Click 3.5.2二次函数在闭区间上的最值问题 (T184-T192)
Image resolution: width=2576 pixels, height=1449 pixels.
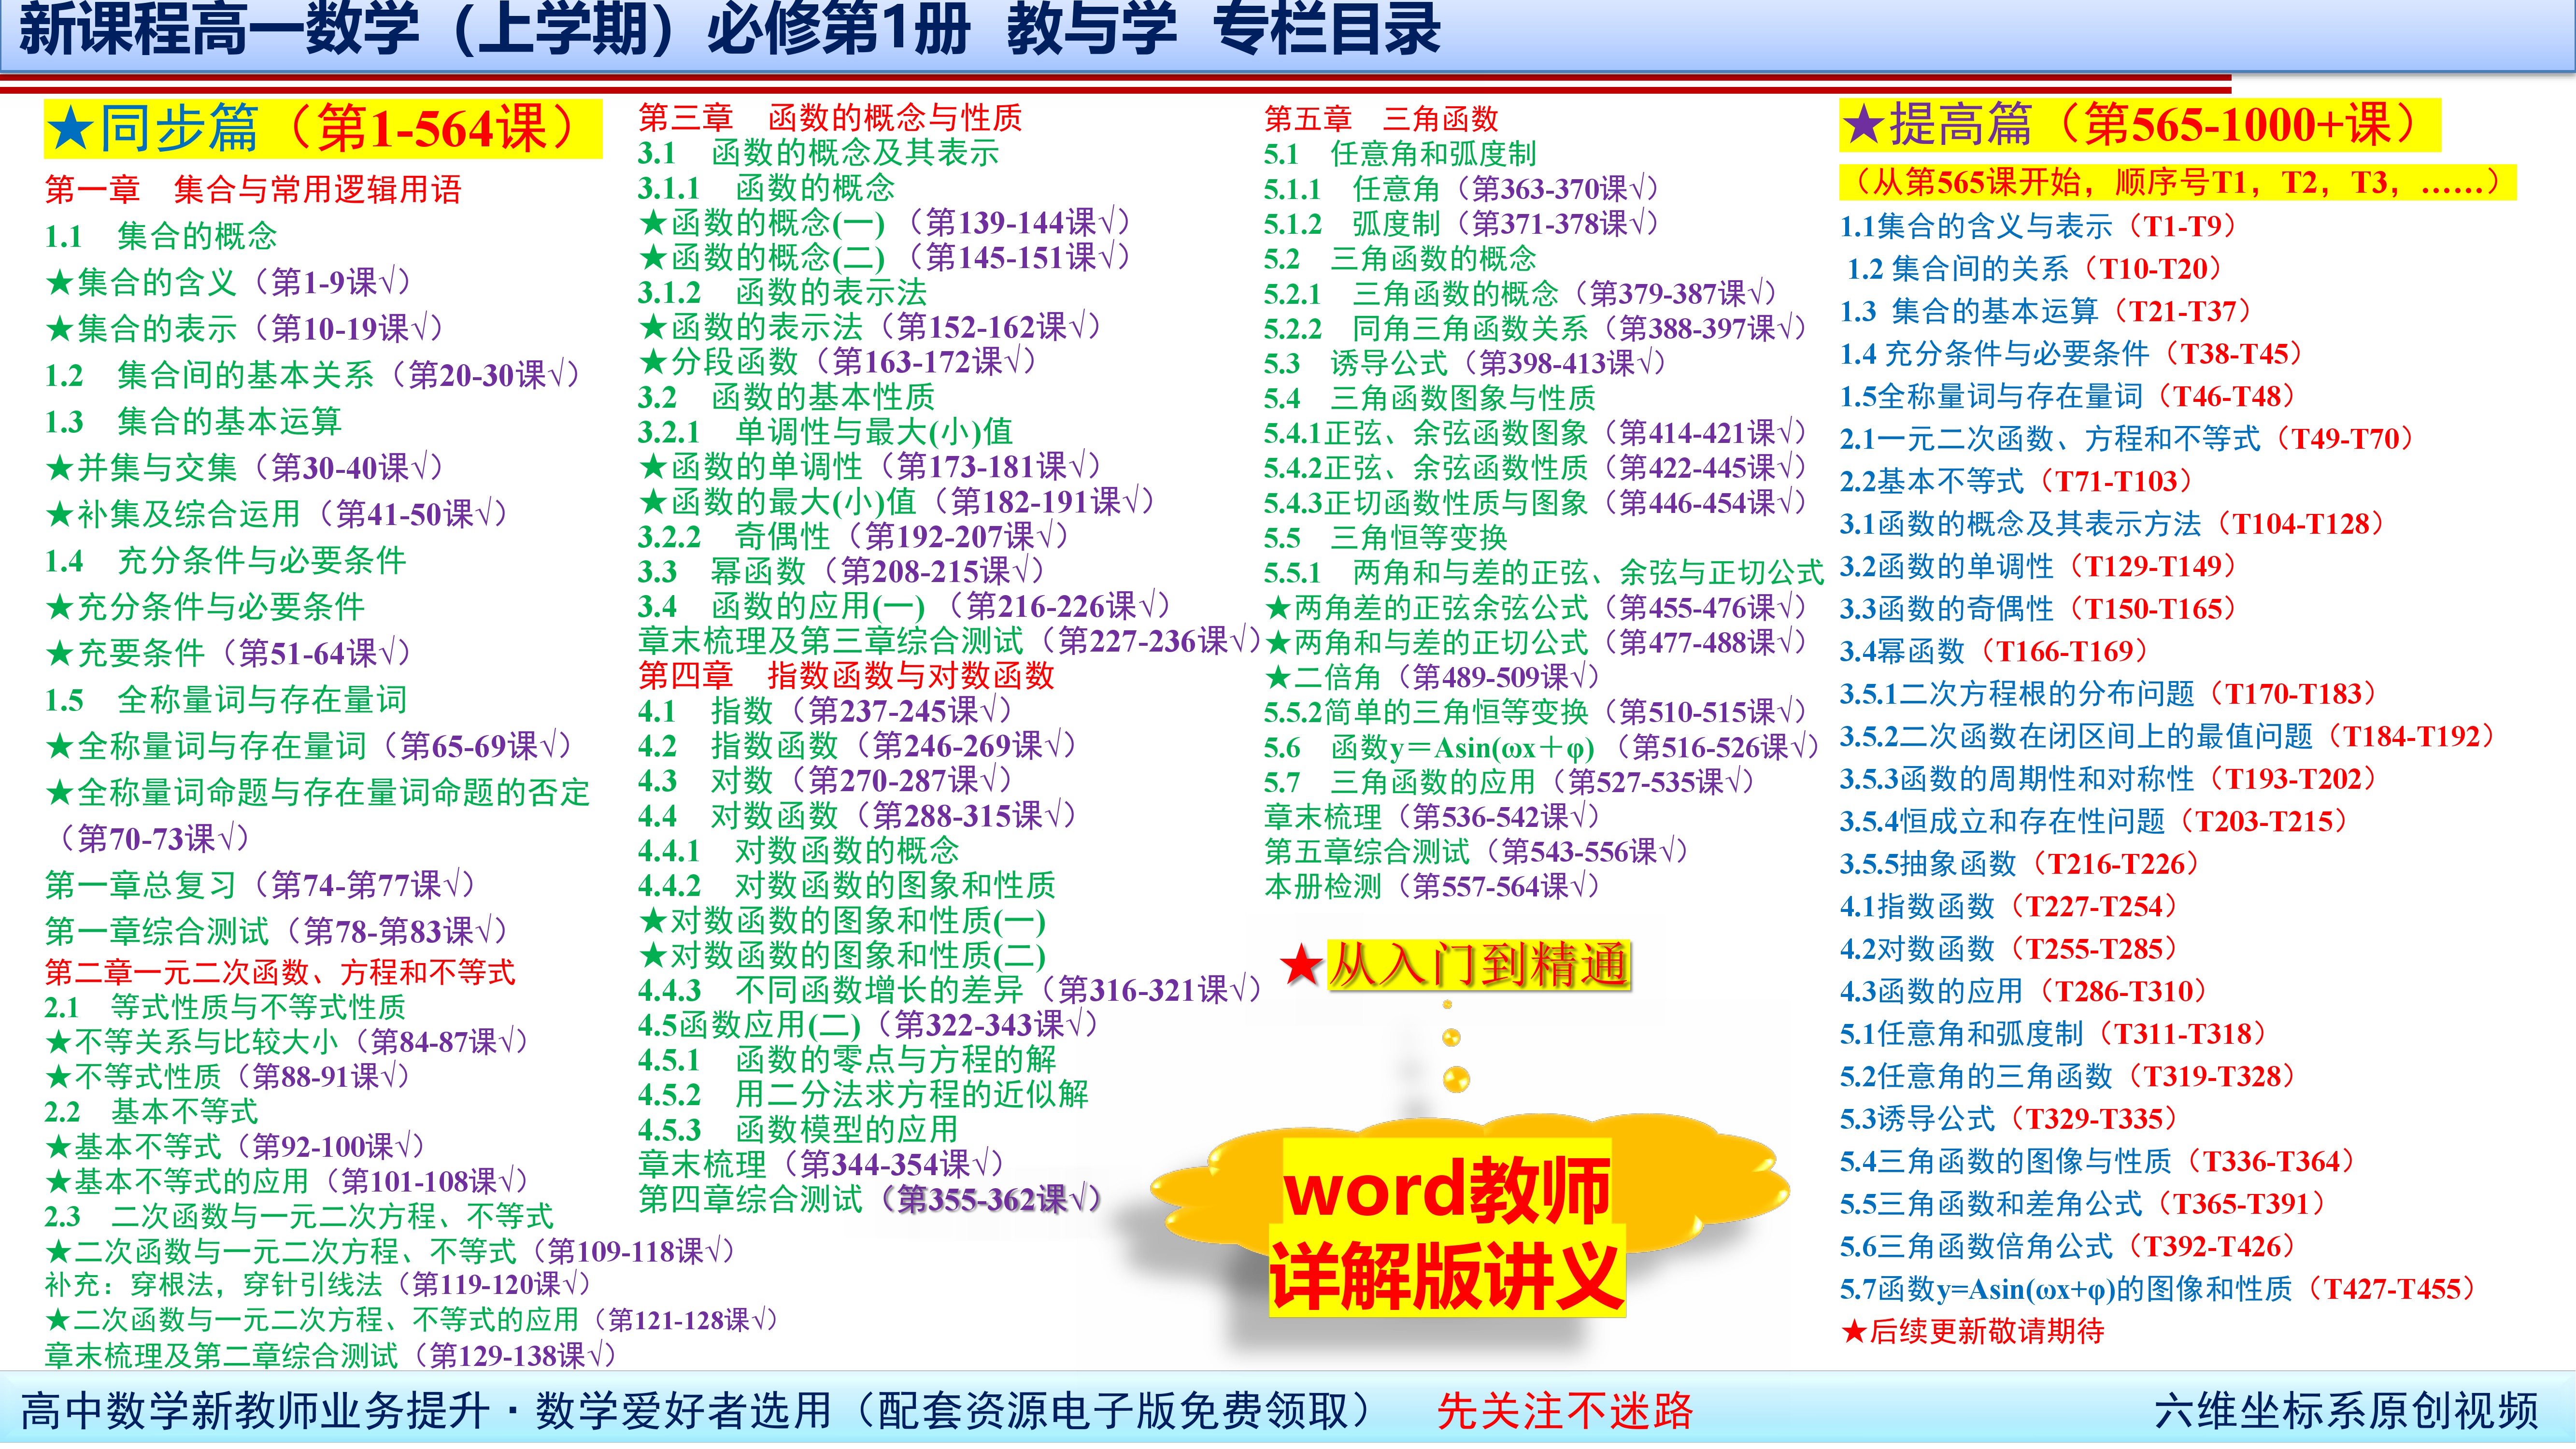[2170, 736]
